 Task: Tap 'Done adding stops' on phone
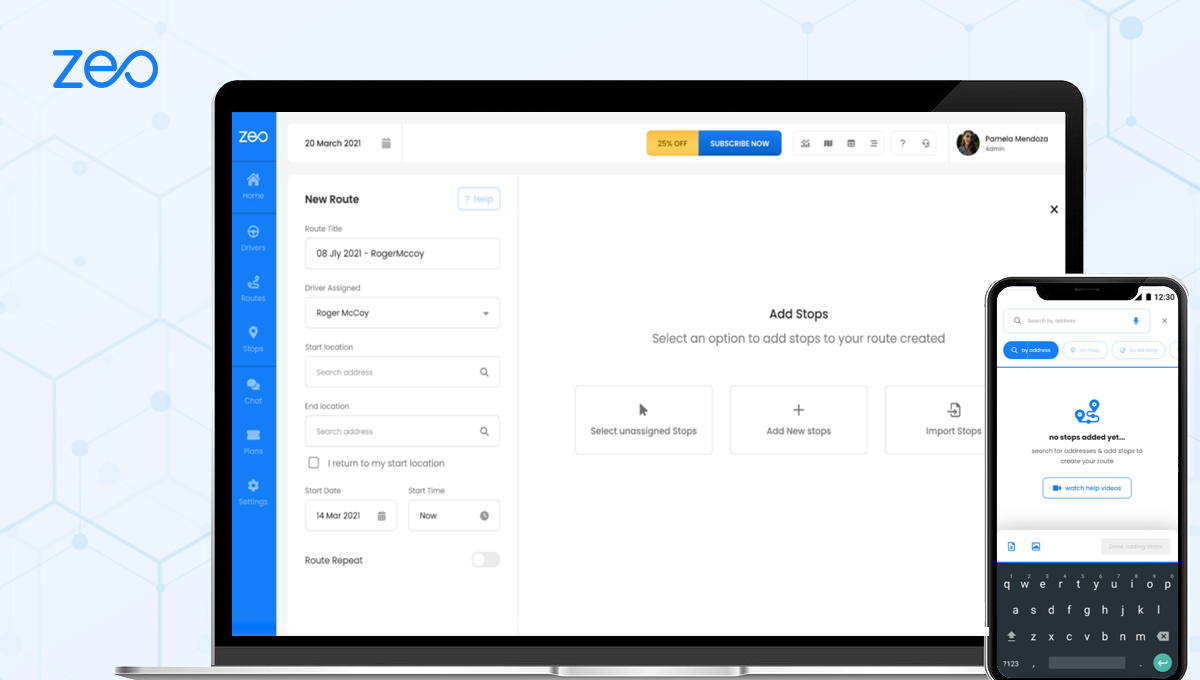tap(1135, 547)
